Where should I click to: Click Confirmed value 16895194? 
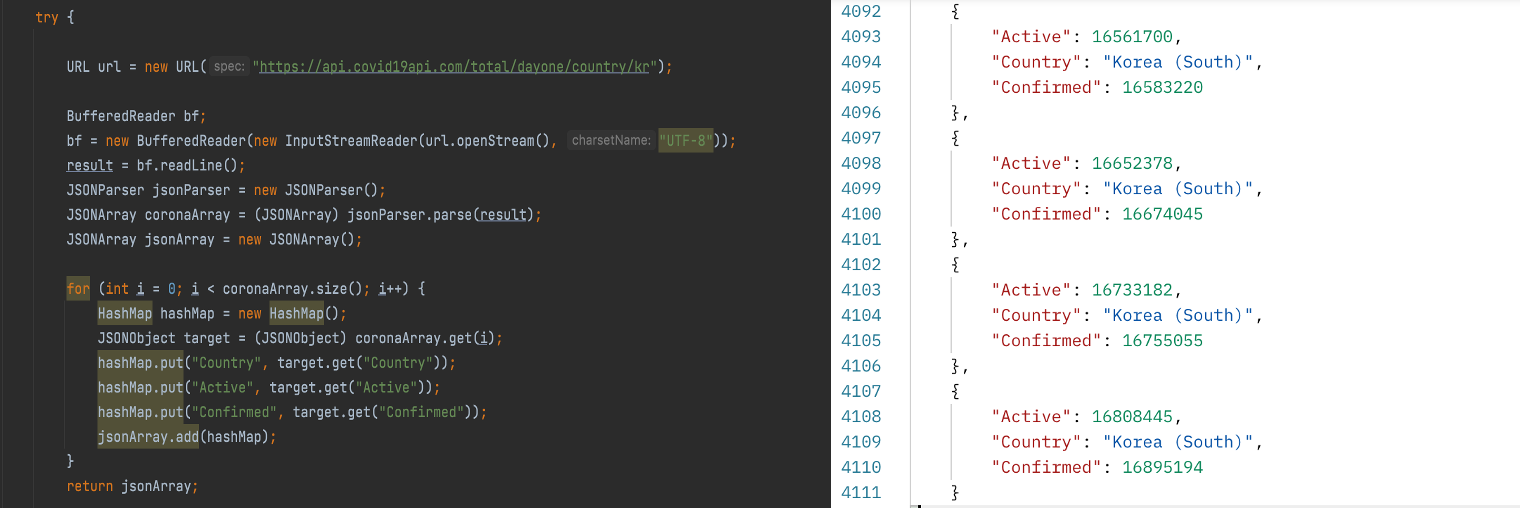point(1162,467)
